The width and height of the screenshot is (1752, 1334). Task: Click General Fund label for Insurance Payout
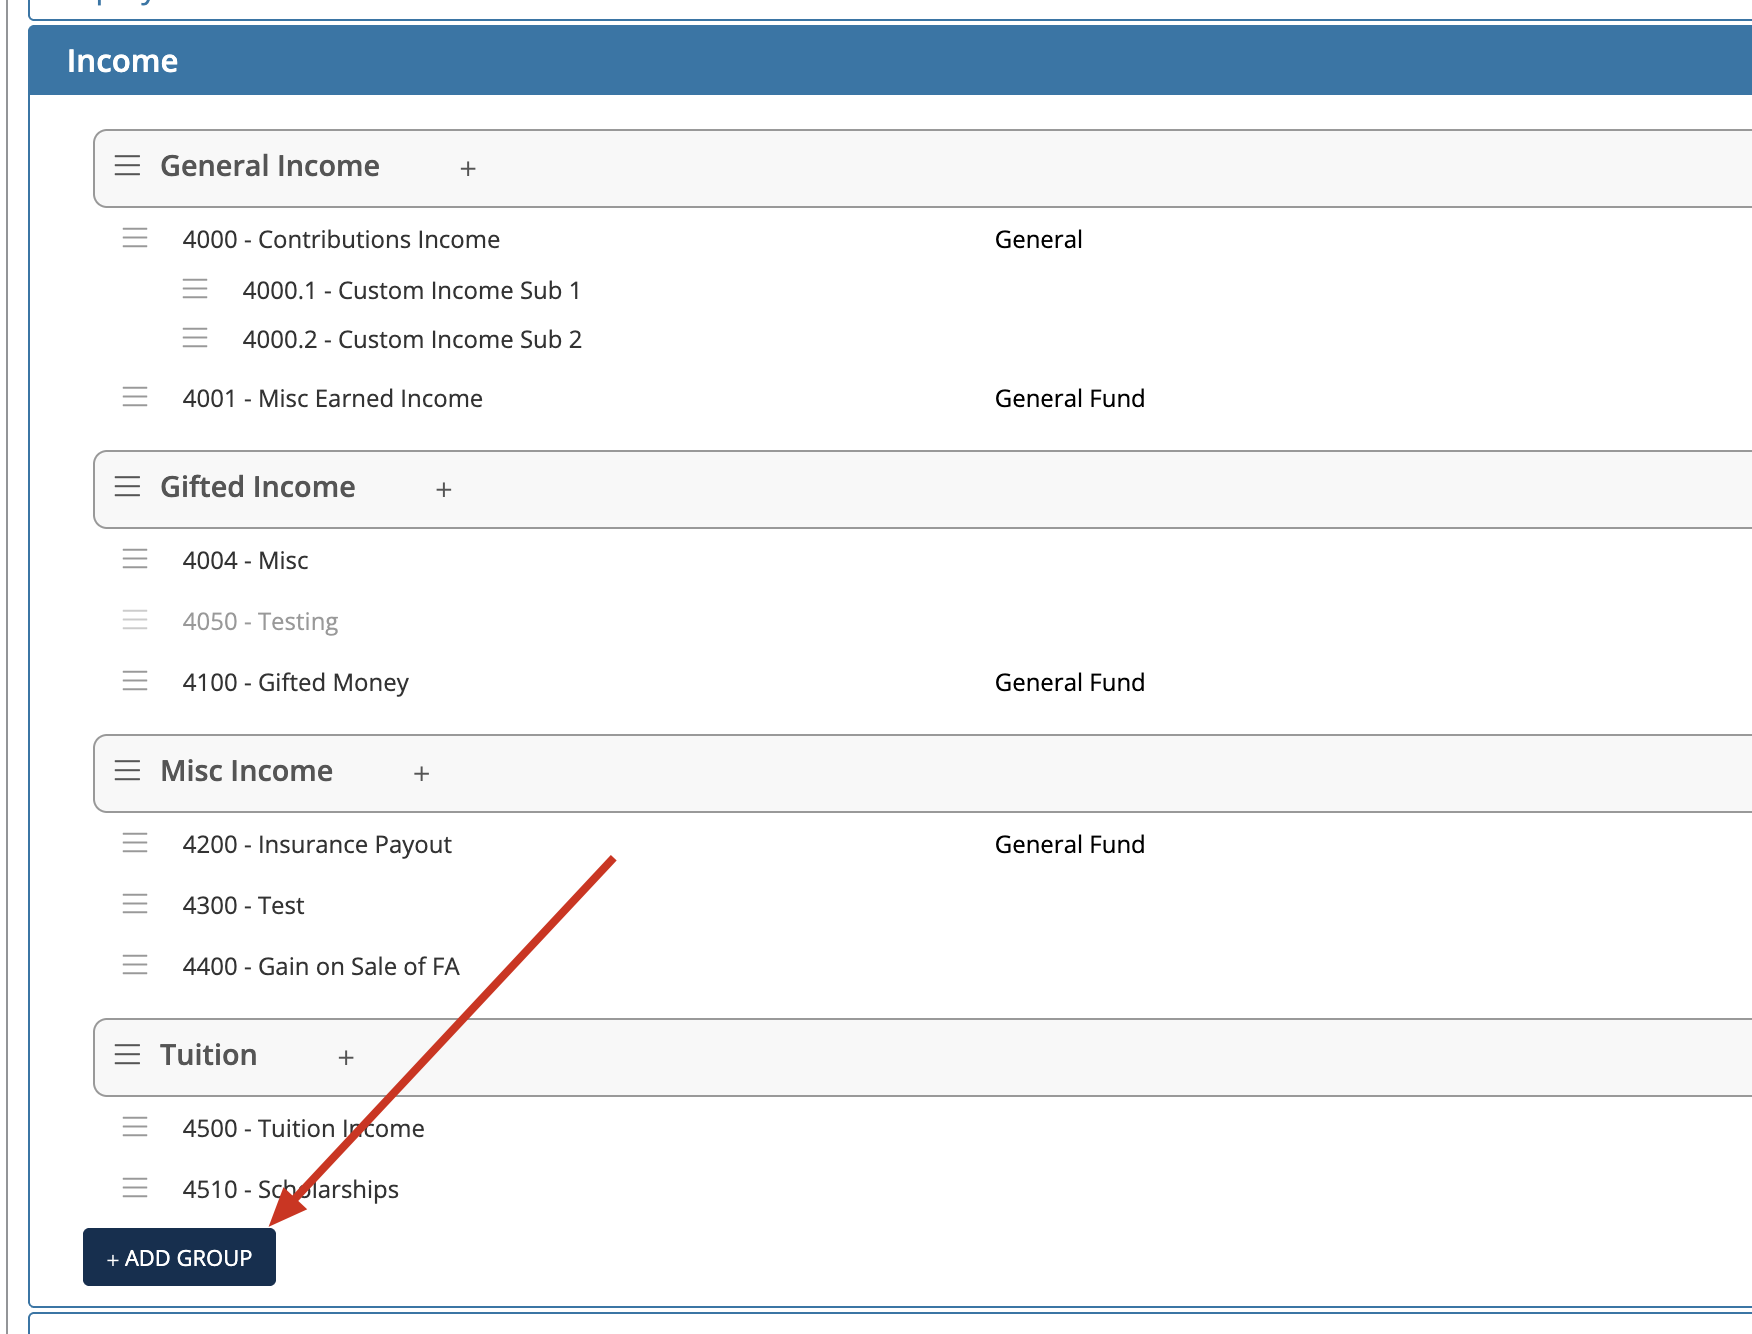[1070, 845]
